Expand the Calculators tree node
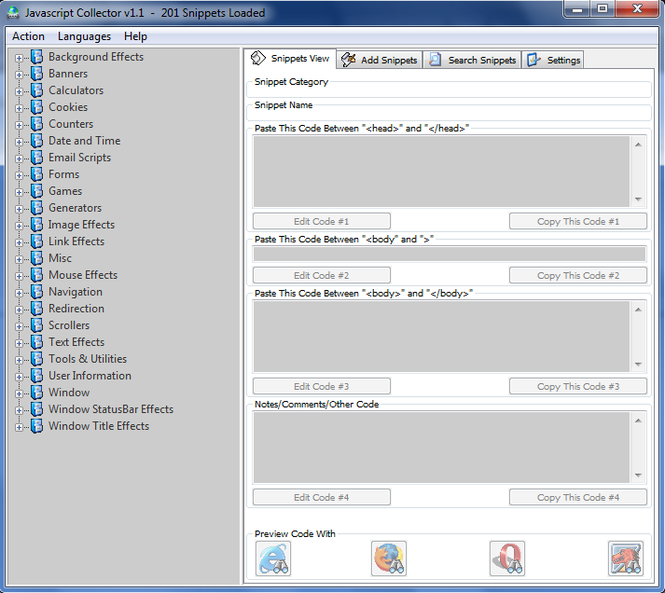Viewport: 665px width, 593px height. [x=19, y=92]
